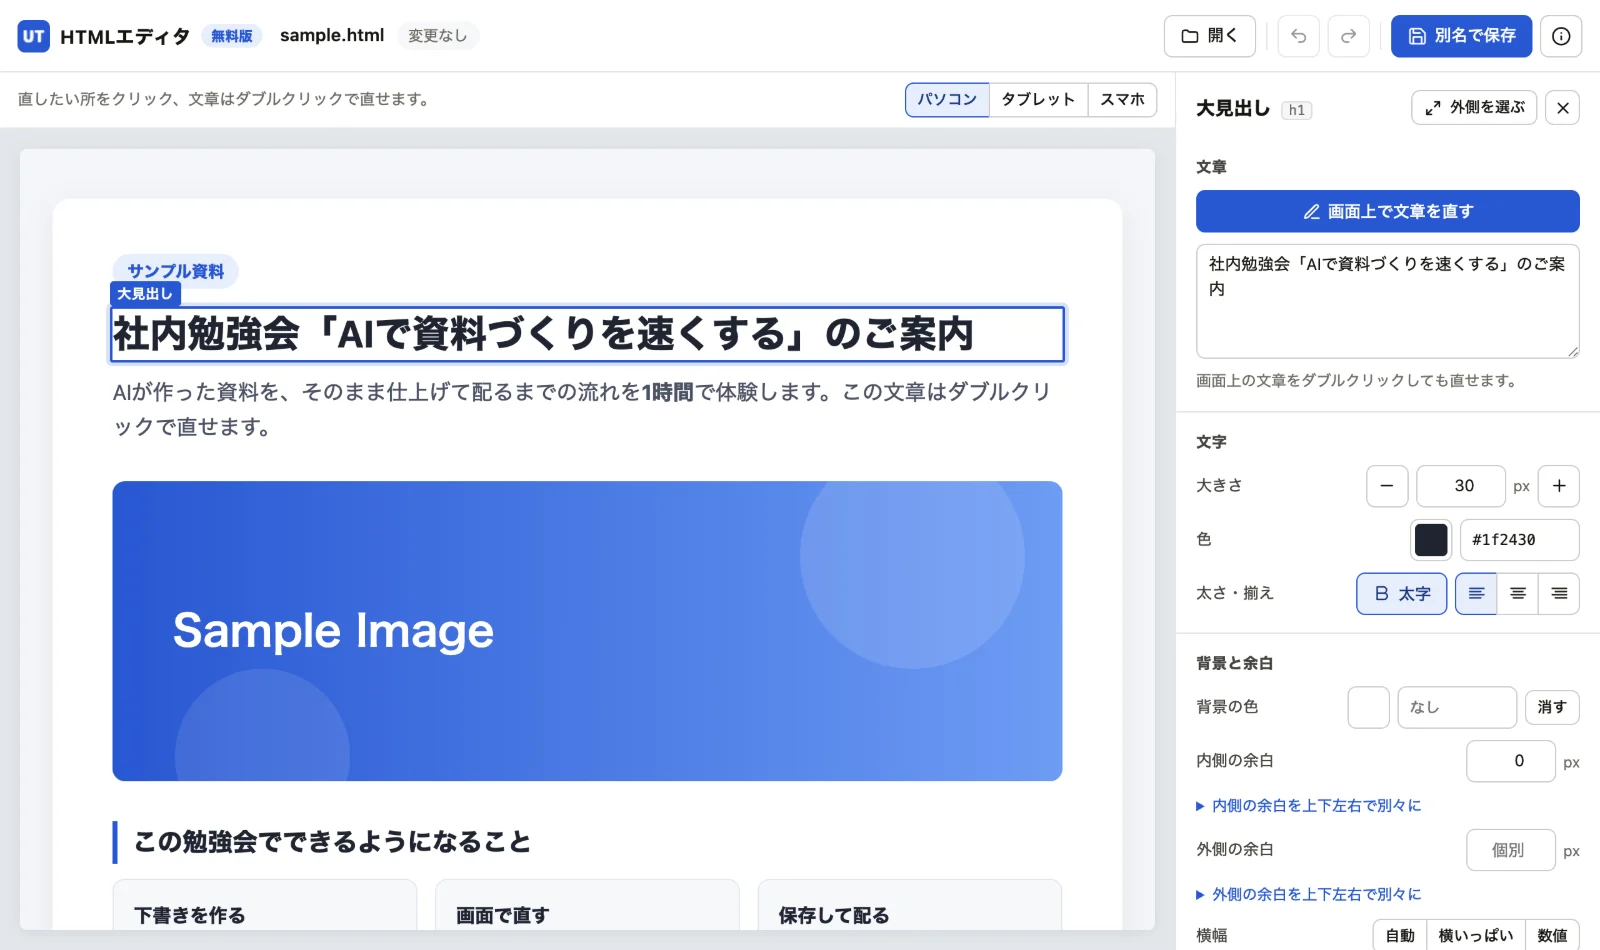Set 横幅 to 自動

pyautogui.click(x=1400, y=935)
